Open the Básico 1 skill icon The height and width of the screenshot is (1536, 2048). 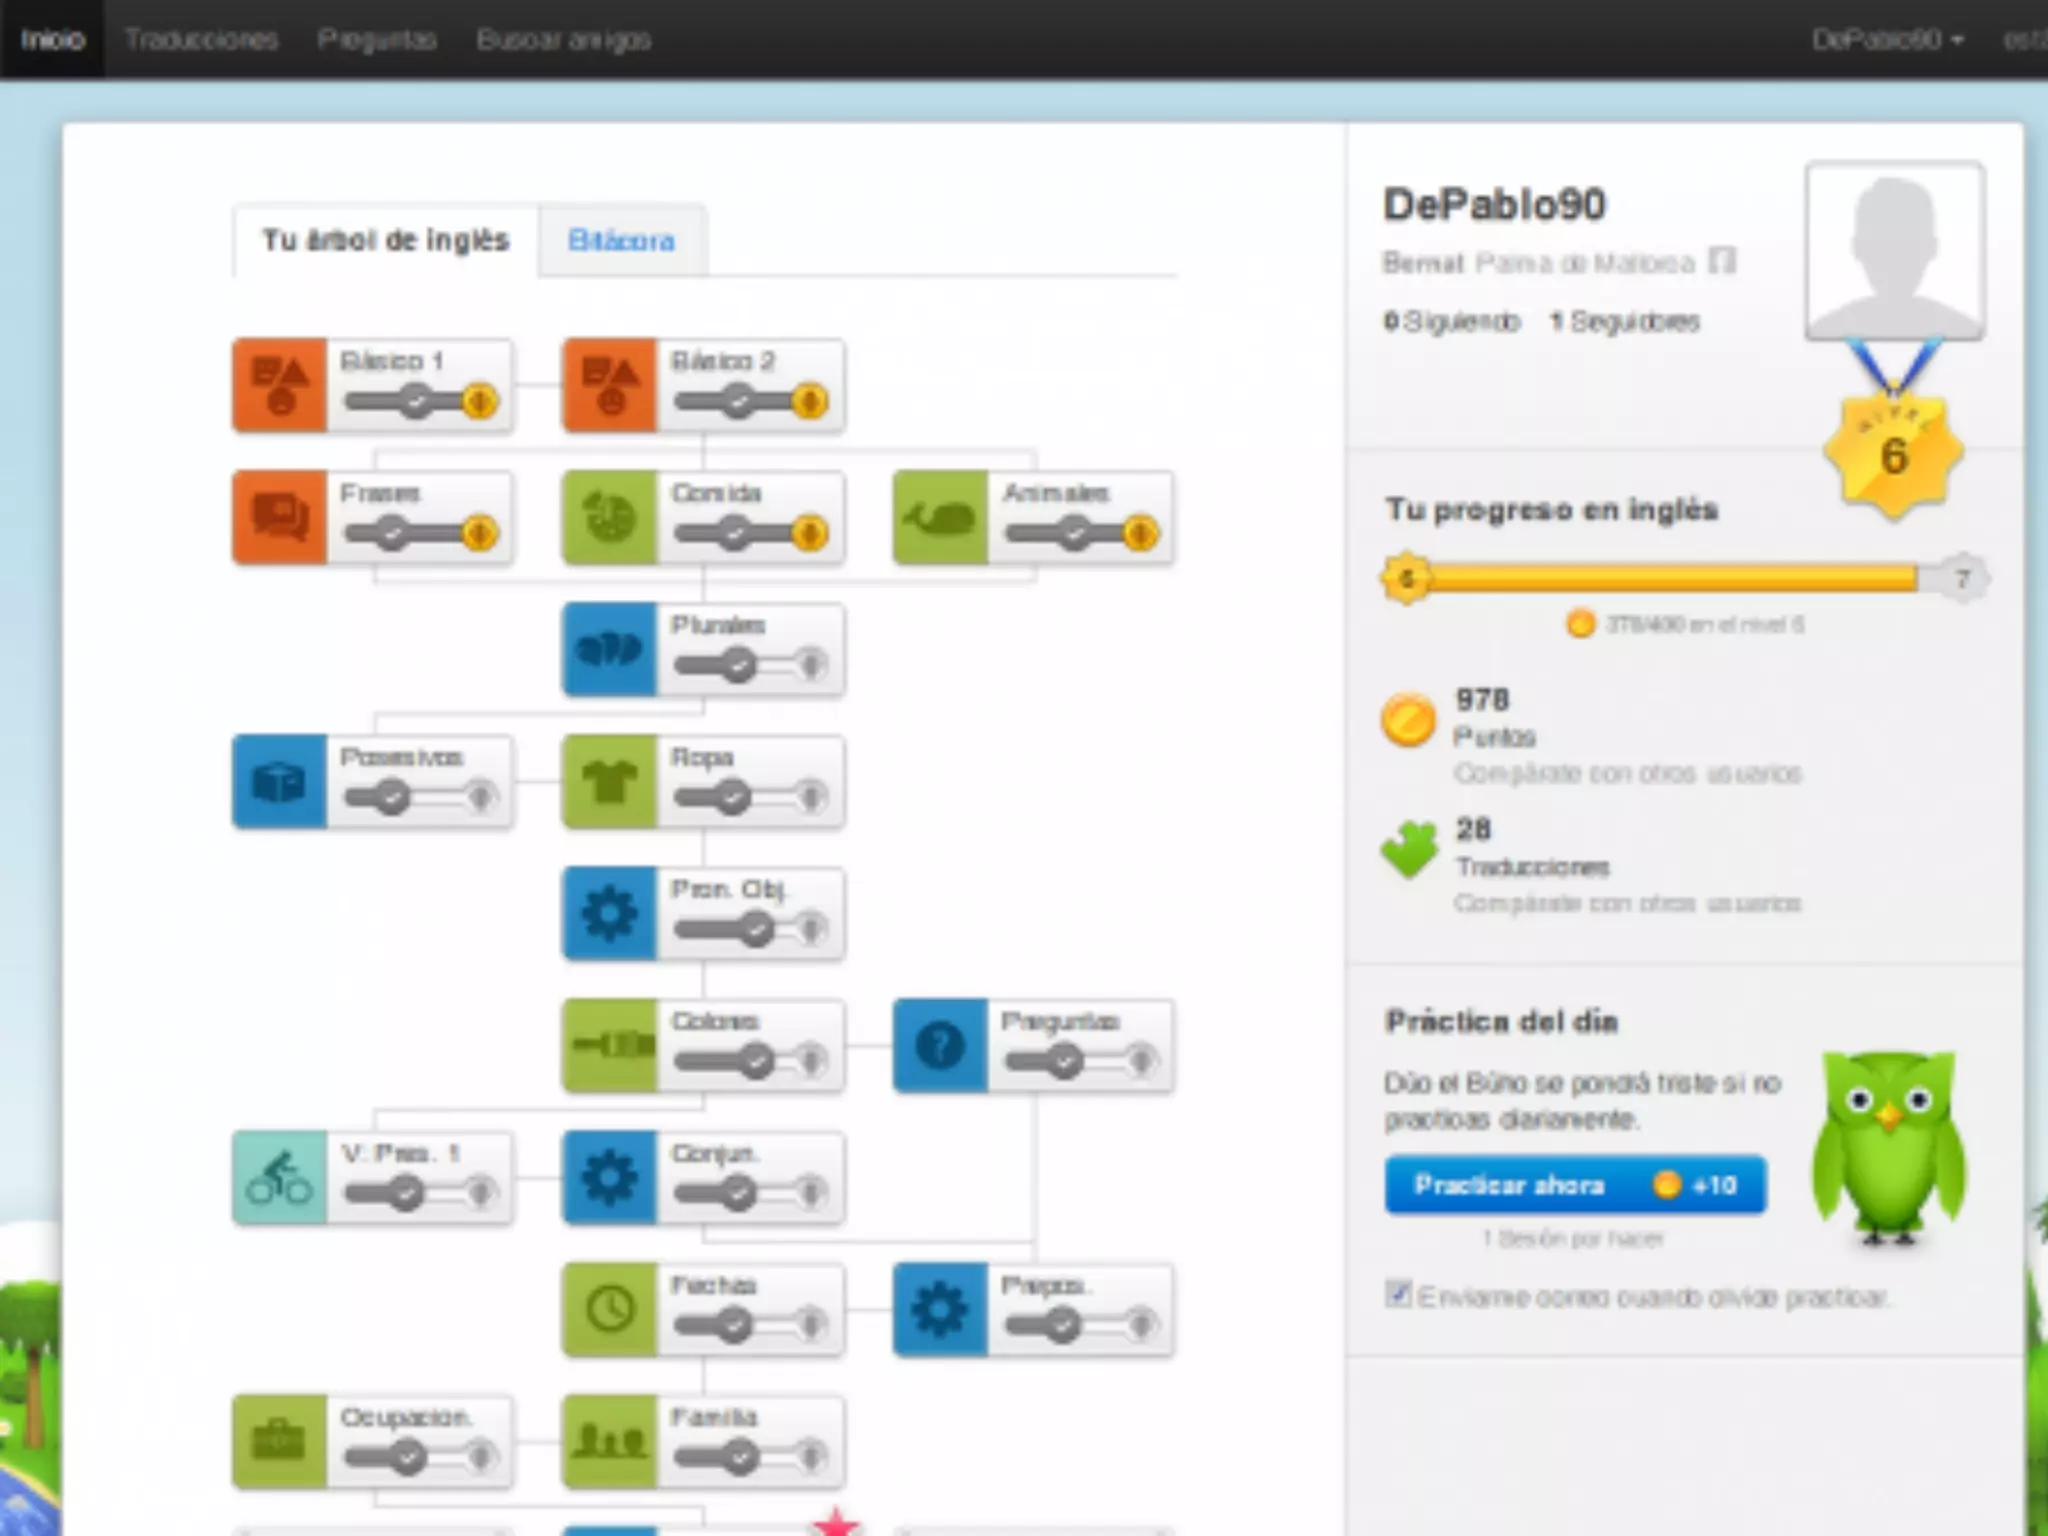tap(280, 385)
